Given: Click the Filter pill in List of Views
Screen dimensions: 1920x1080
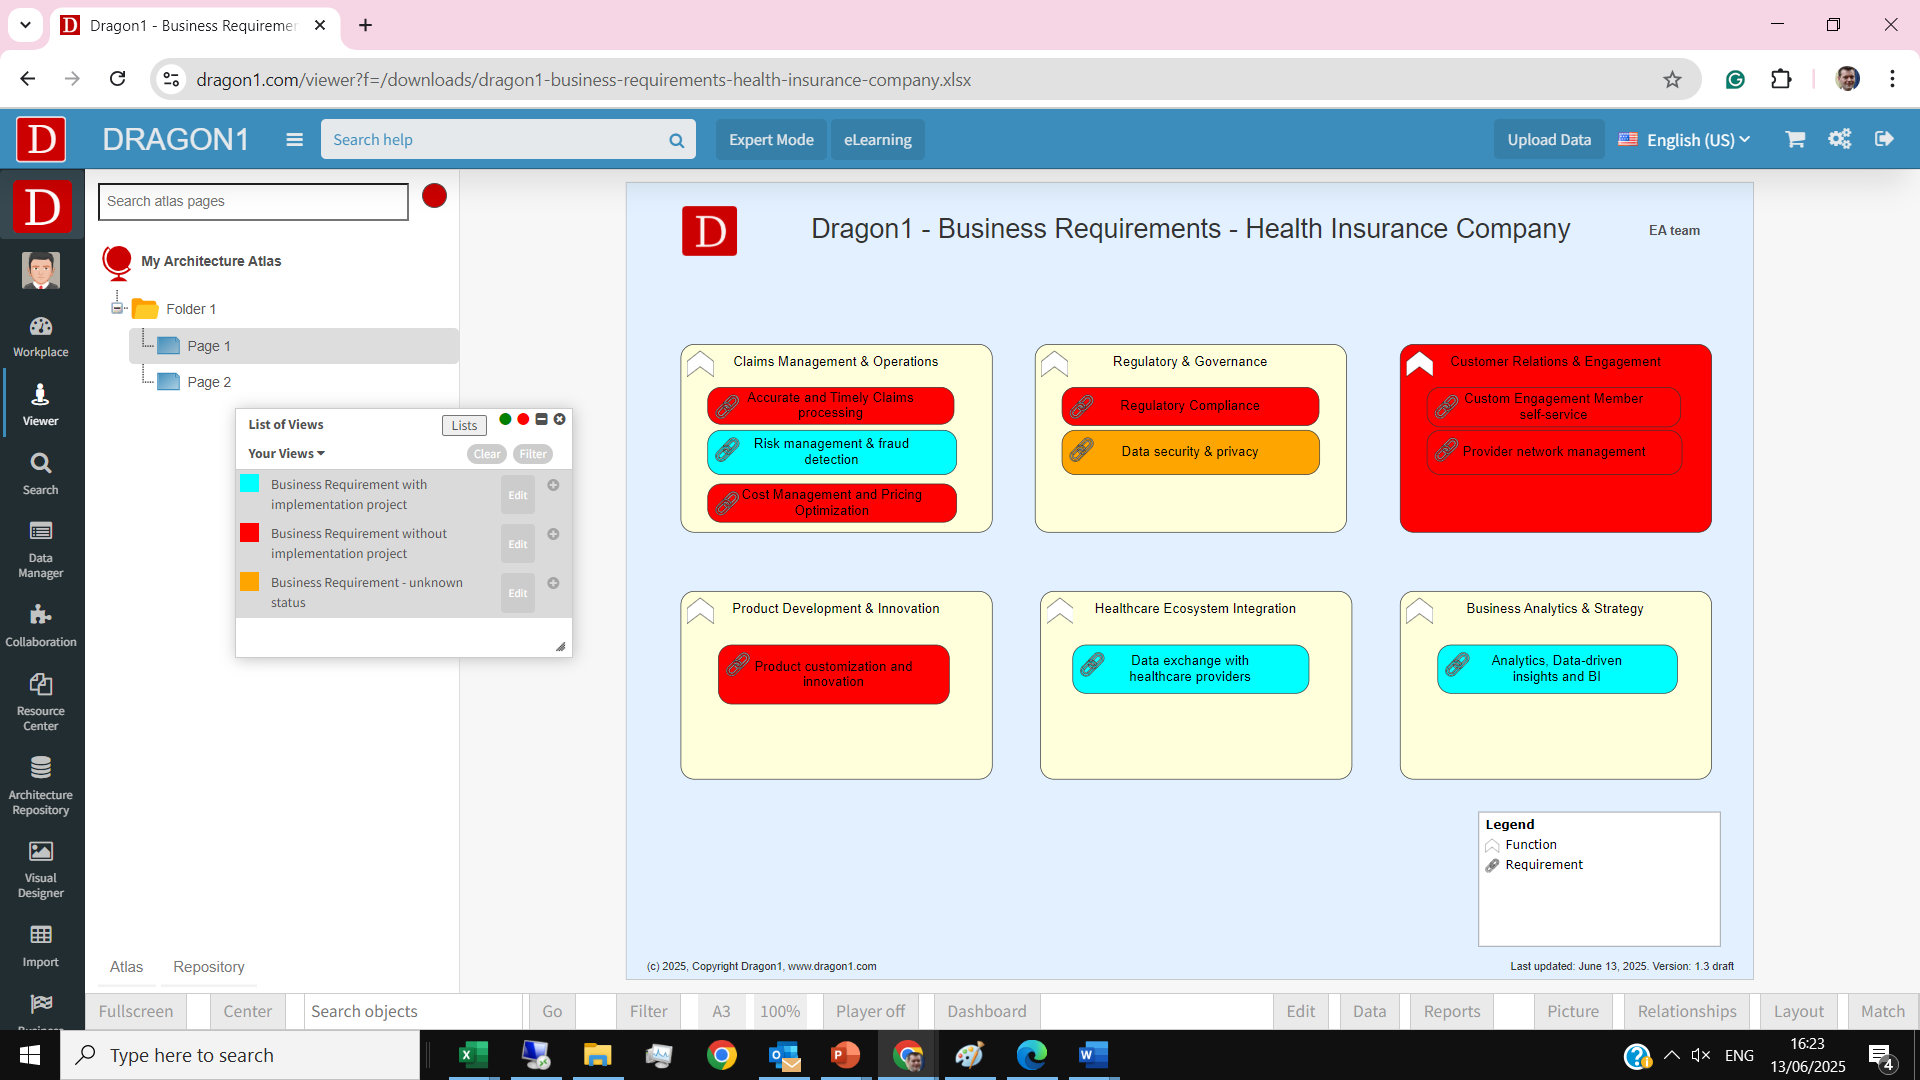Looking at the screenshot, I should pos(533,454).
